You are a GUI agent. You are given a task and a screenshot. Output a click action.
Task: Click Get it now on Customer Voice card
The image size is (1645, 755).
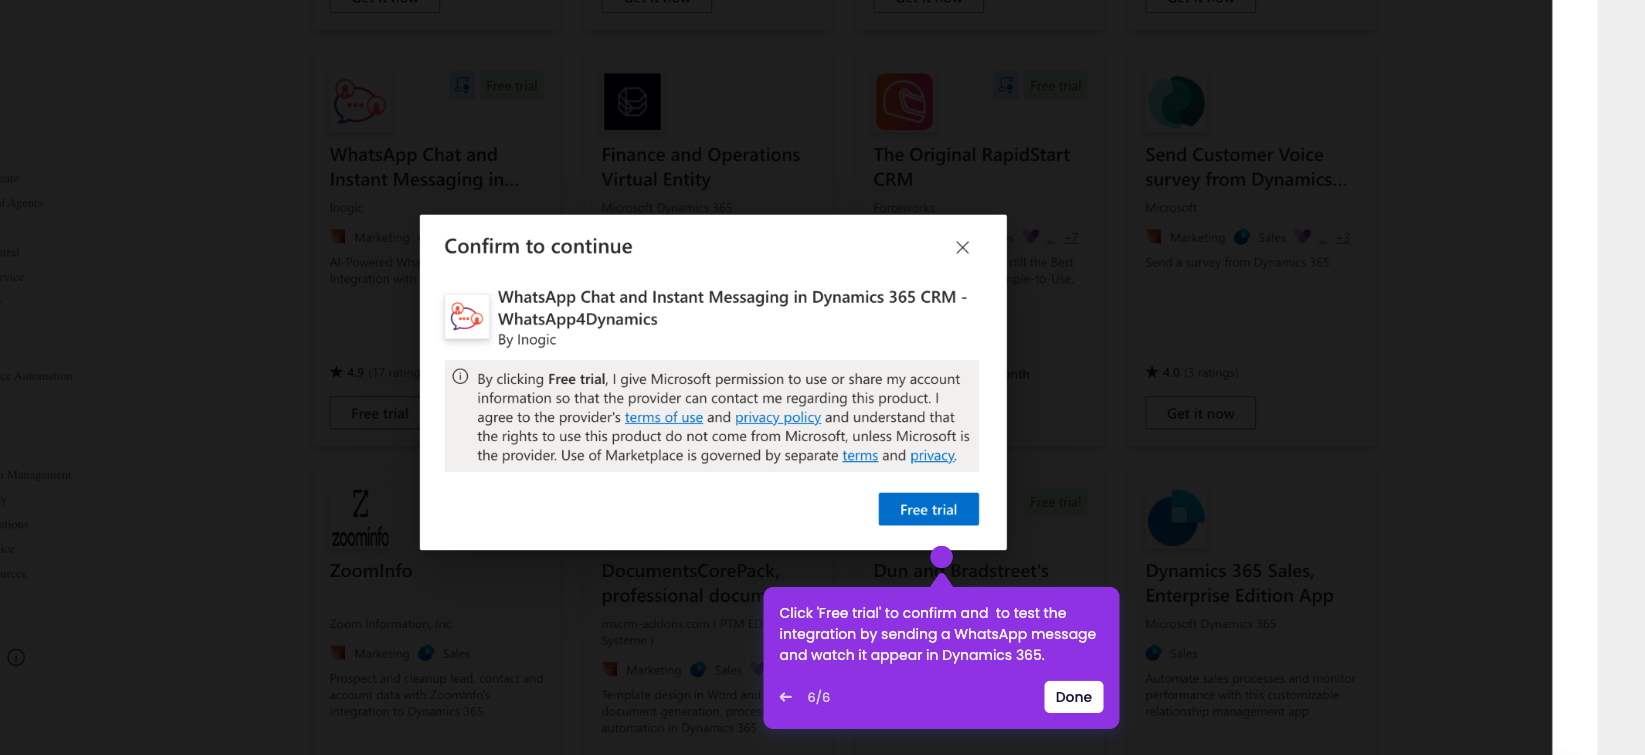point(1200,413)
